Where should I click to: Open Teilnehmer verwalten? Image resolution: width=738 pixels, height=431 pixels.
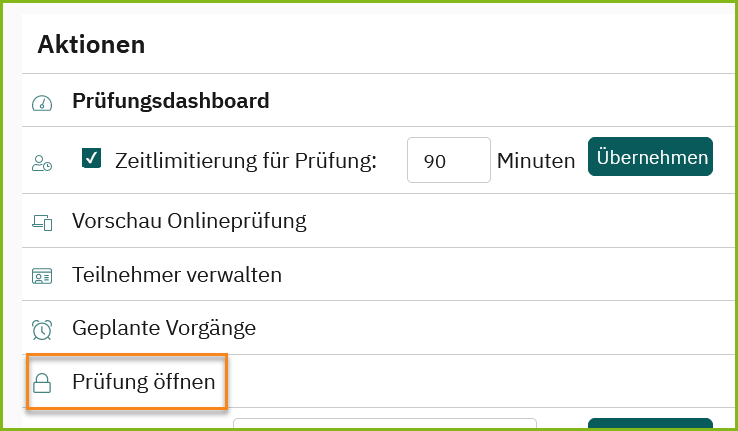coord(177,275)
